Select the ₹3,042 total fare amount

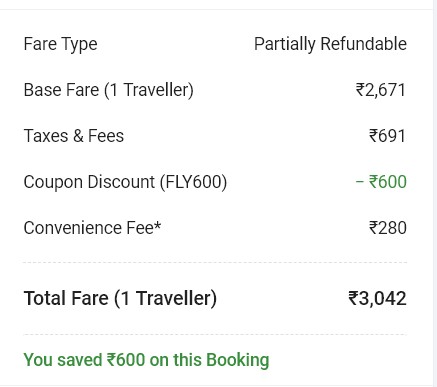point(377,298)
